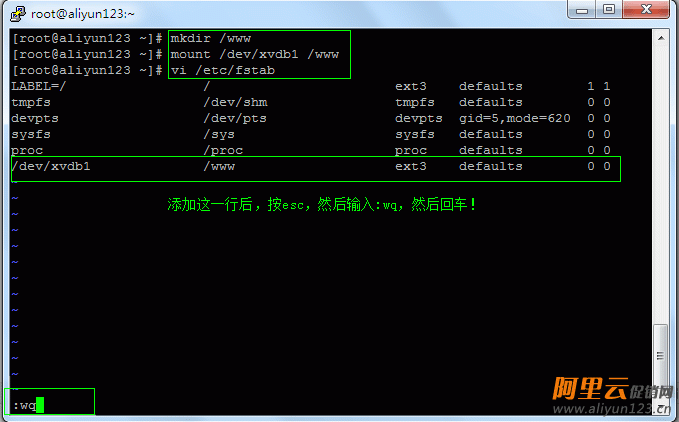Click the PuTTY icon in the title bar
Viewport: 679px width, 422px height.
[x=16, y=13]
